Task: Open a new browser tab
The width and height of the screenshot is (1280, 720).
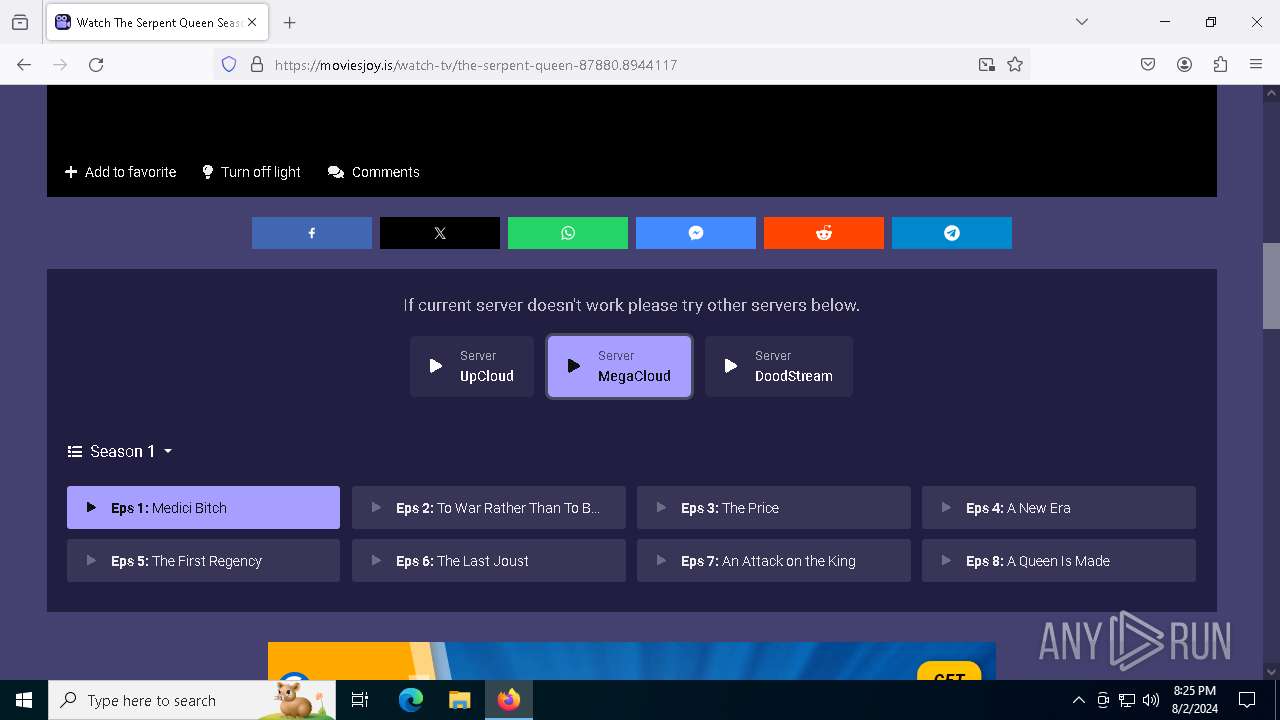Action: (x=290, y=22)
